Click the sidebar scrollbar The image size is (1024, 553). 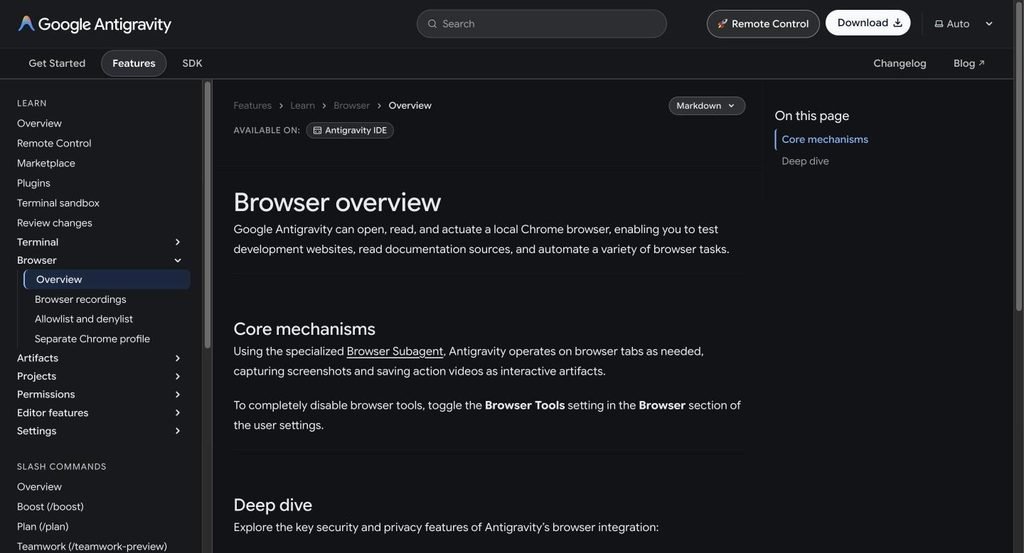(x=207, y=215)
